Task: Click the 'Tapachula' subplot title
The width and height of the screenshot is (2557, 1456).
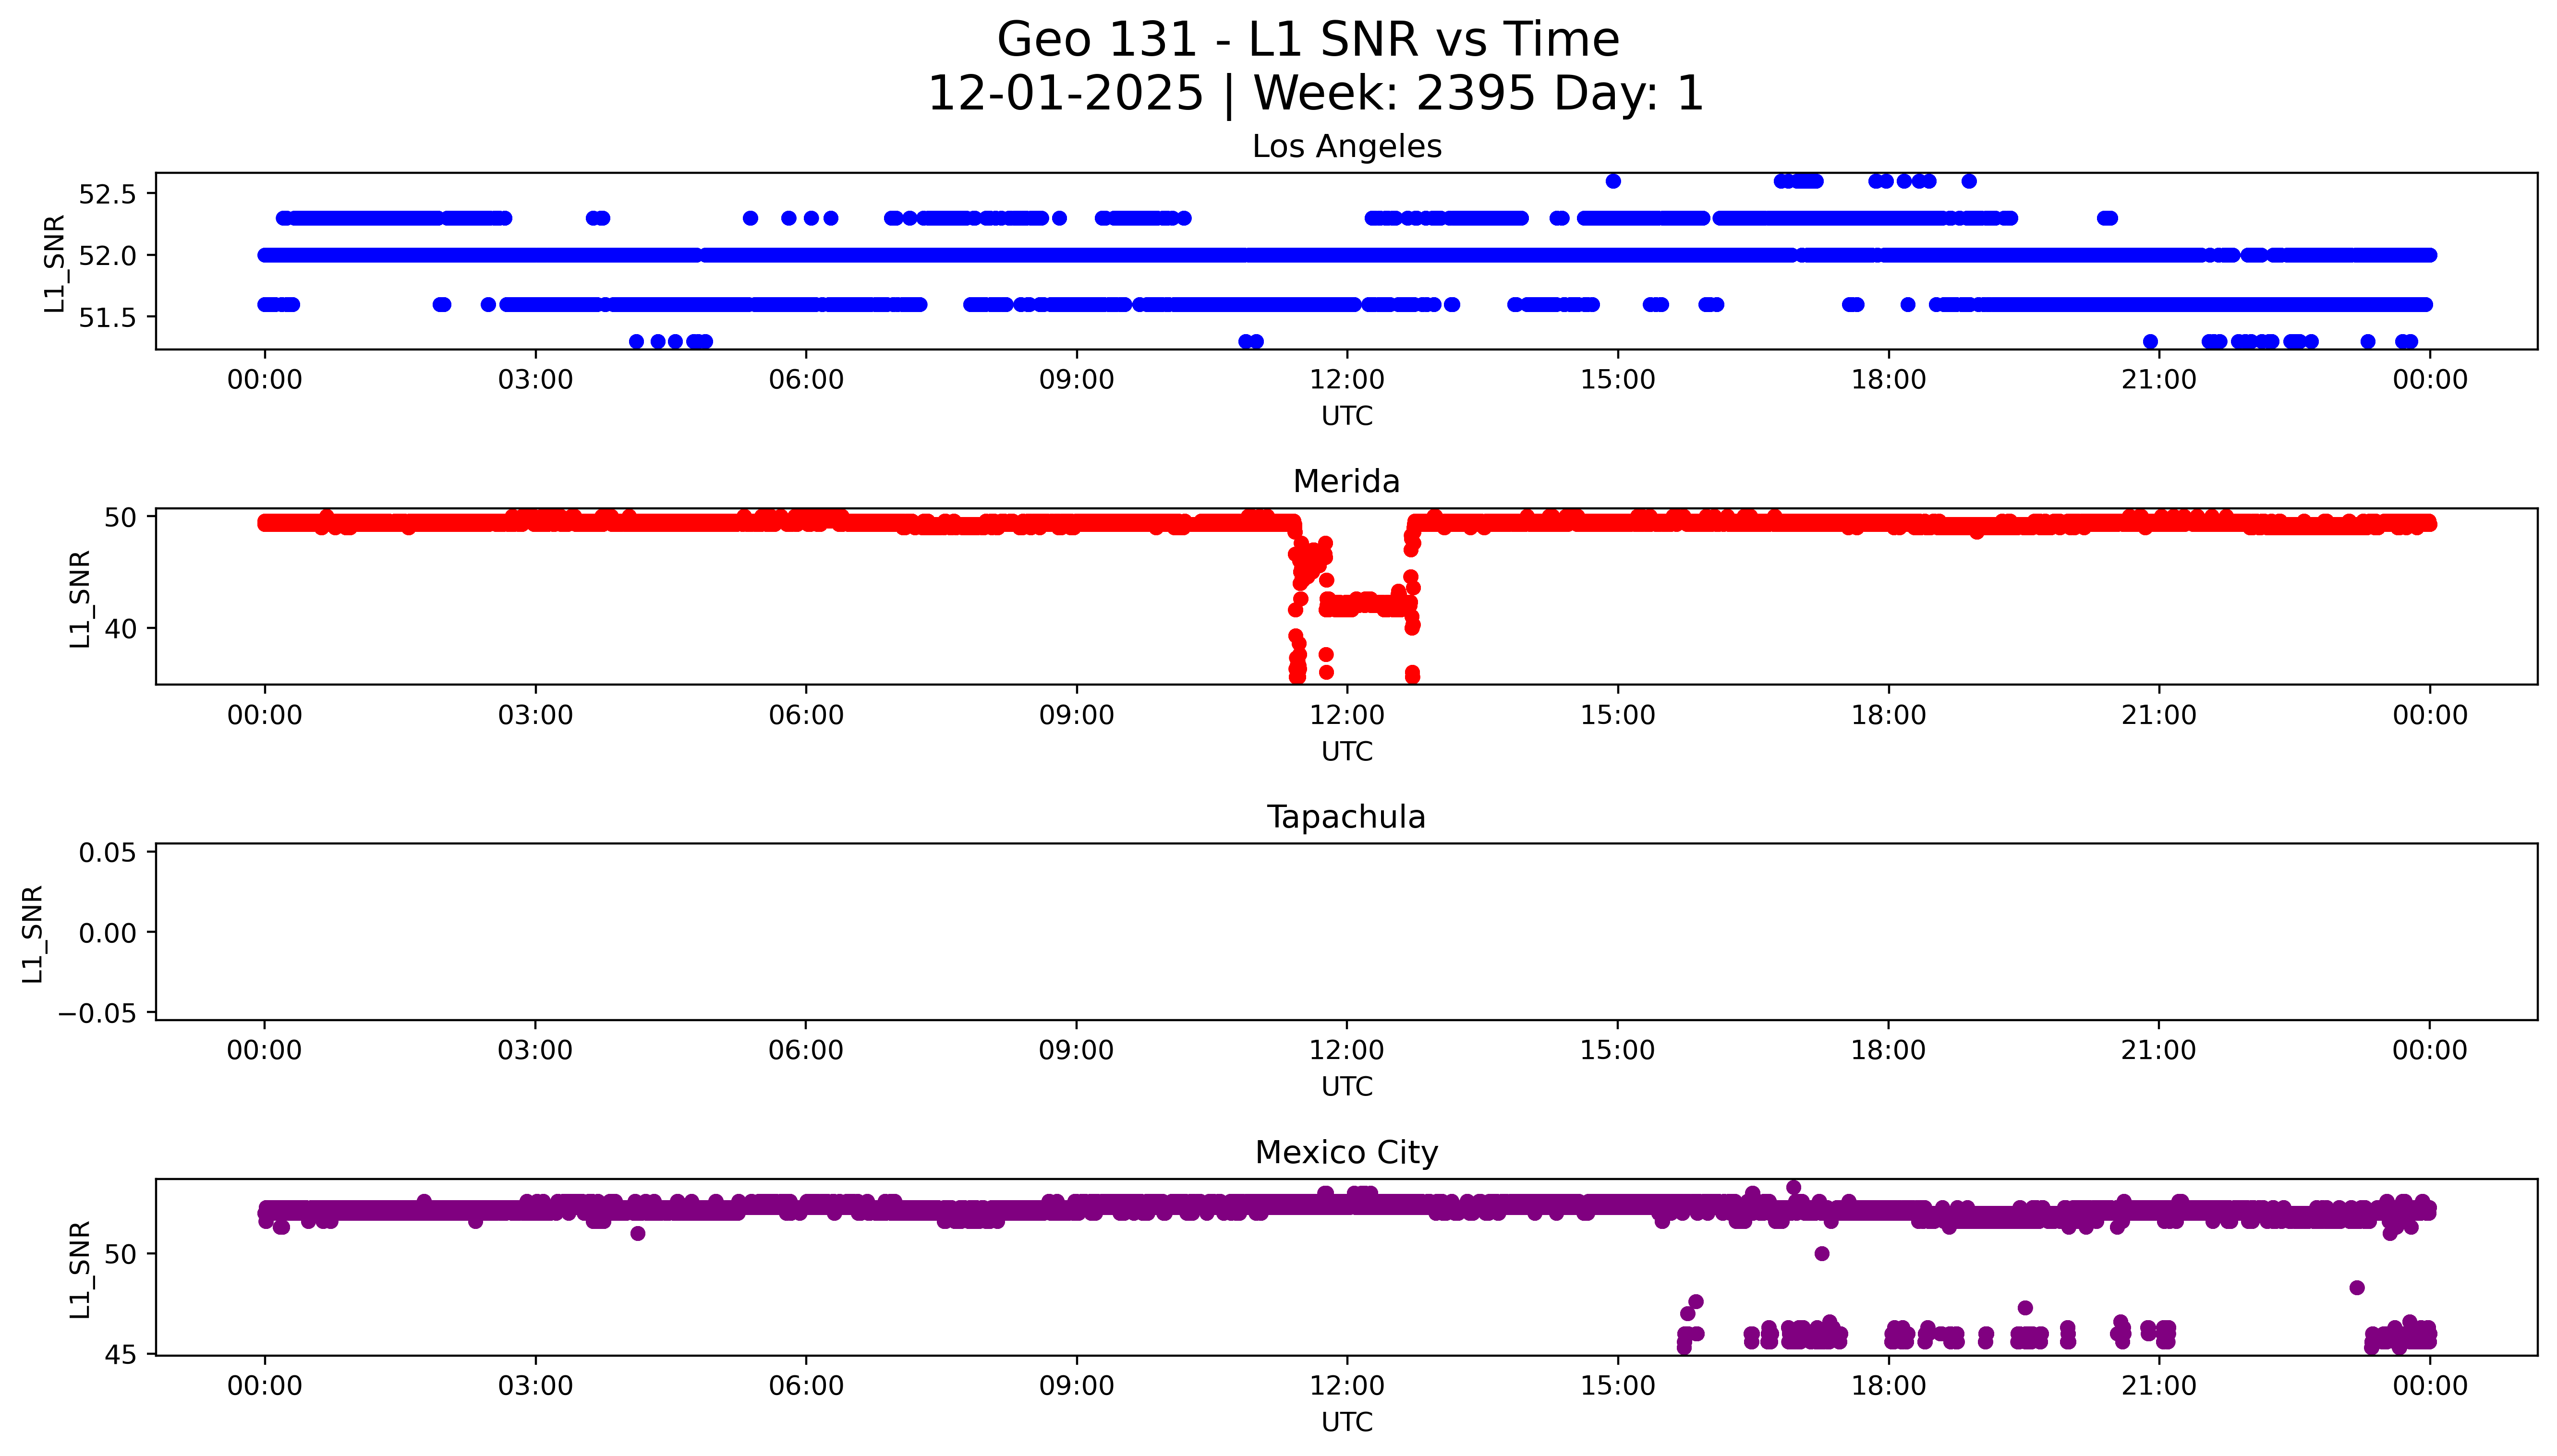Action: (1346, 817)
